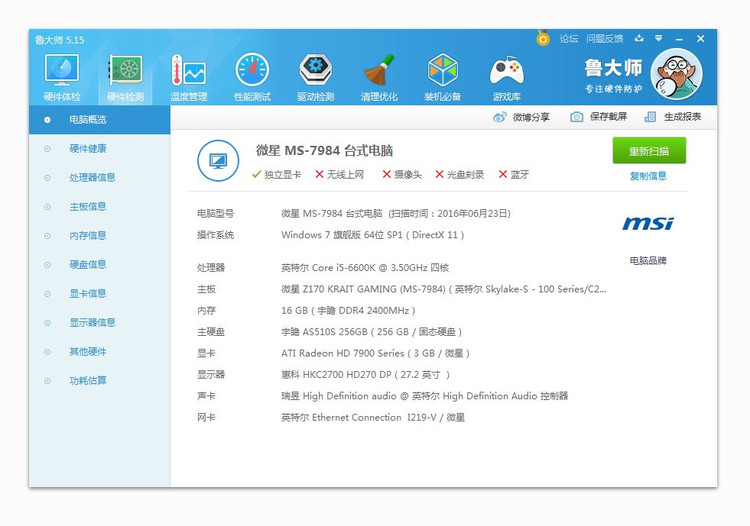Open 装机必备 essential software box icon
The image size is (750, 526).
point(442,71)
